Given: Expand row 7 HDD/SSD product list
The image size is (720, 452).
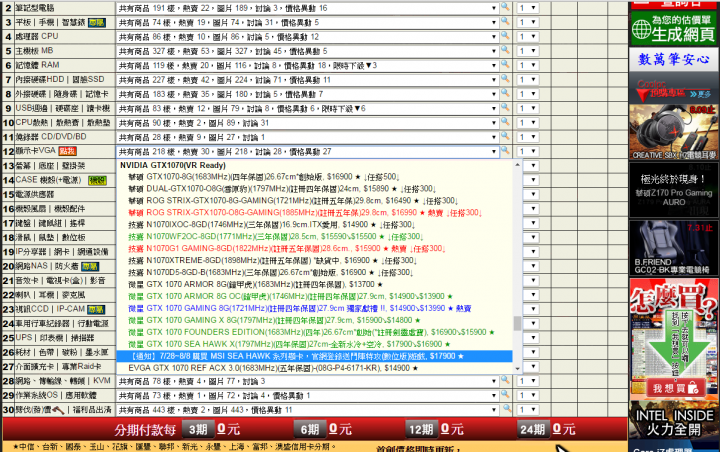Looking at the screenshot, I should pyautogui.click(x=307, y=80).
